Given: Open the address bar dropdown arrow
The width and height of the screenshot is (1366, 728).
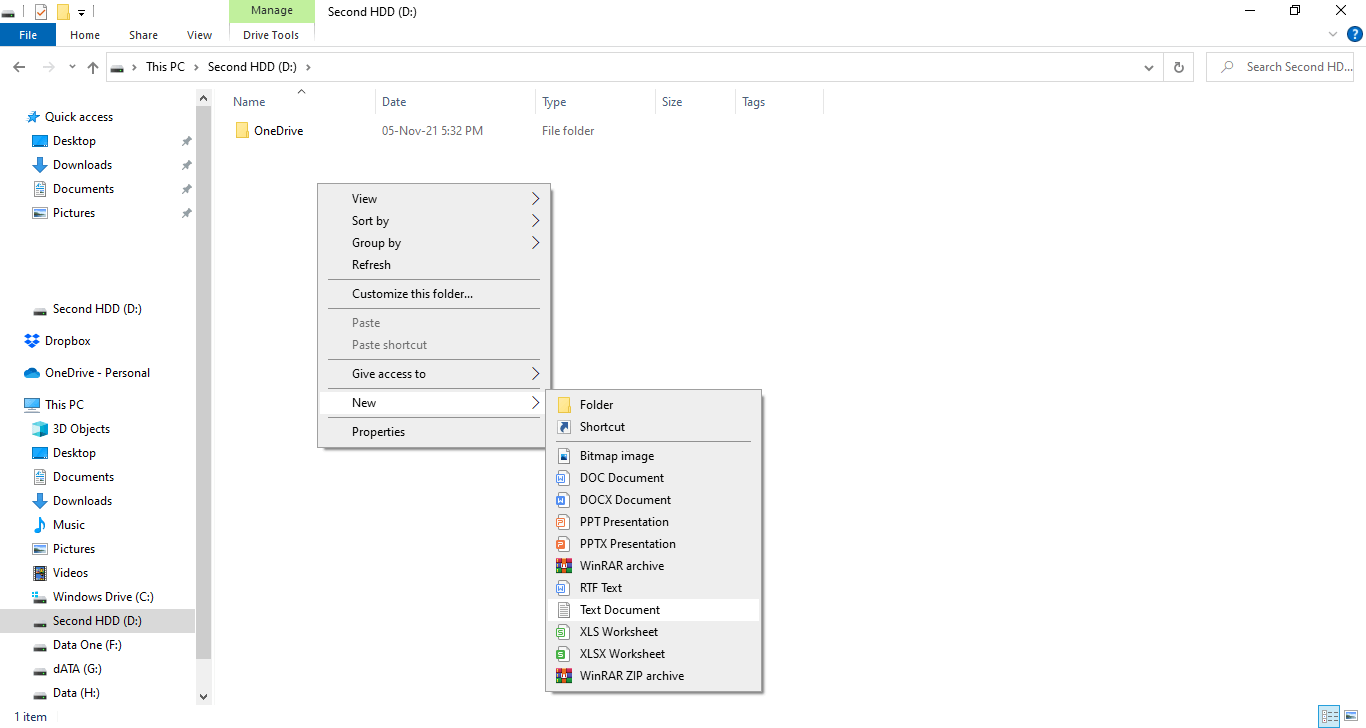Looking at the screenshot, I should tap(1148, 66).
